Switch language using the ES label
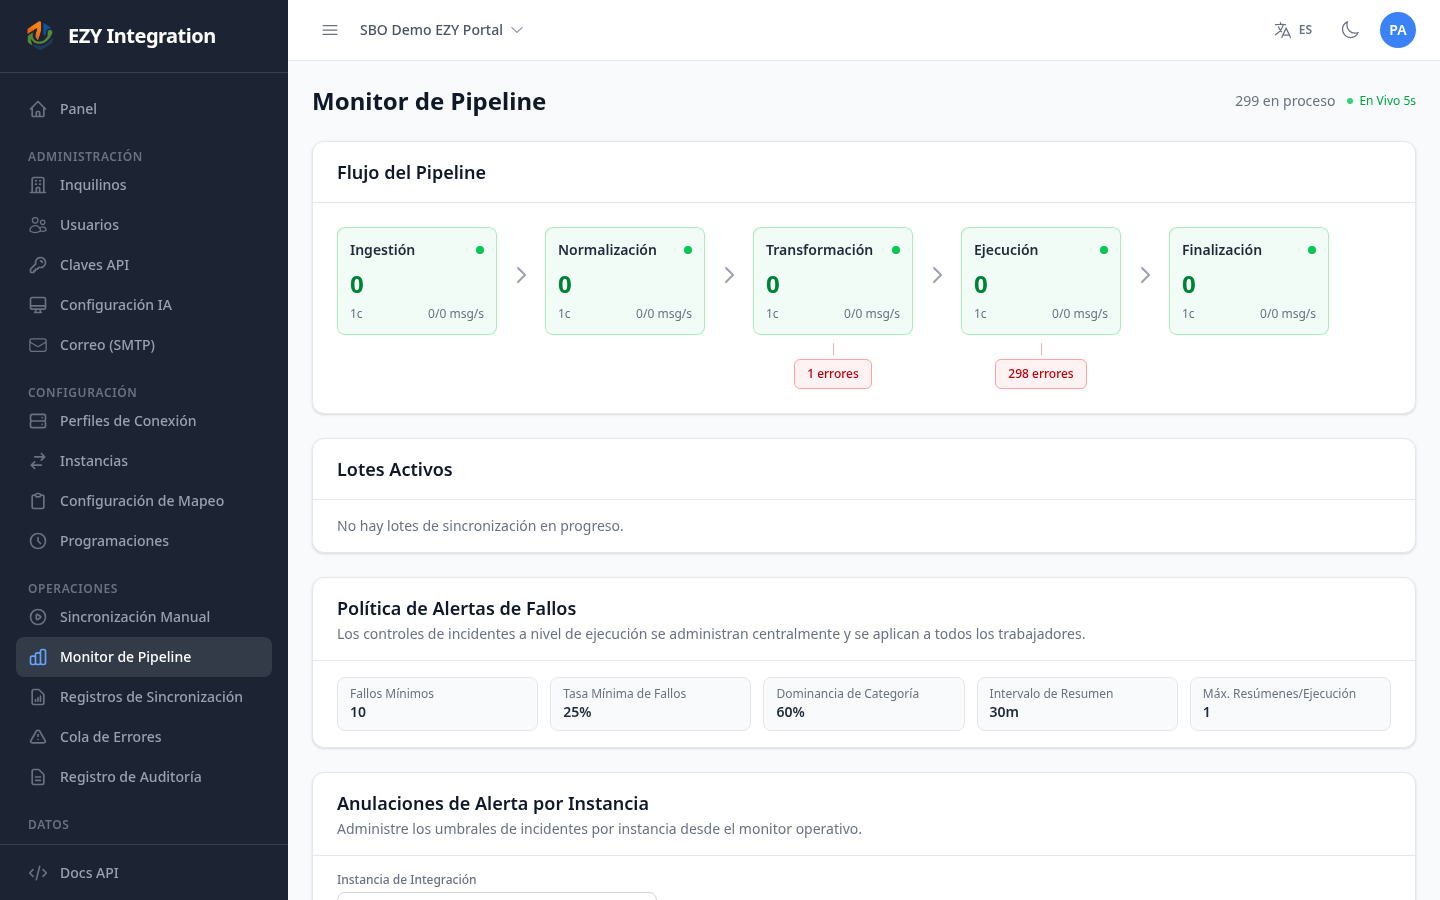 (1305, 30)
